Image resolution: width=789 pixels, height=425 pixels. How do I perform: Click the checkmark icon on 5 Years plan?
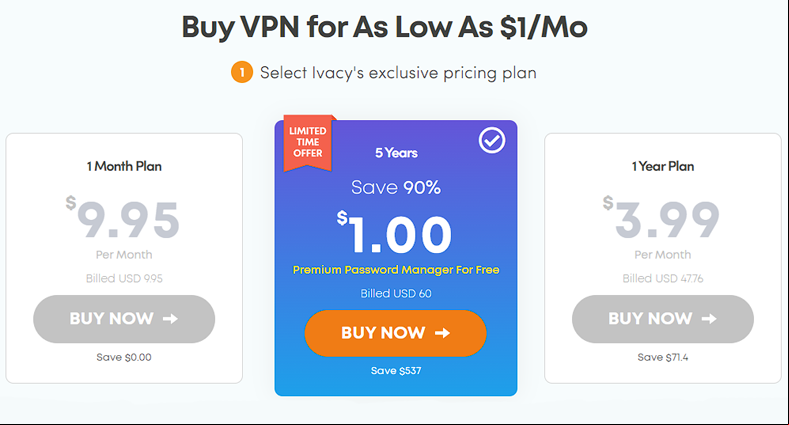(x=492, y=140)
